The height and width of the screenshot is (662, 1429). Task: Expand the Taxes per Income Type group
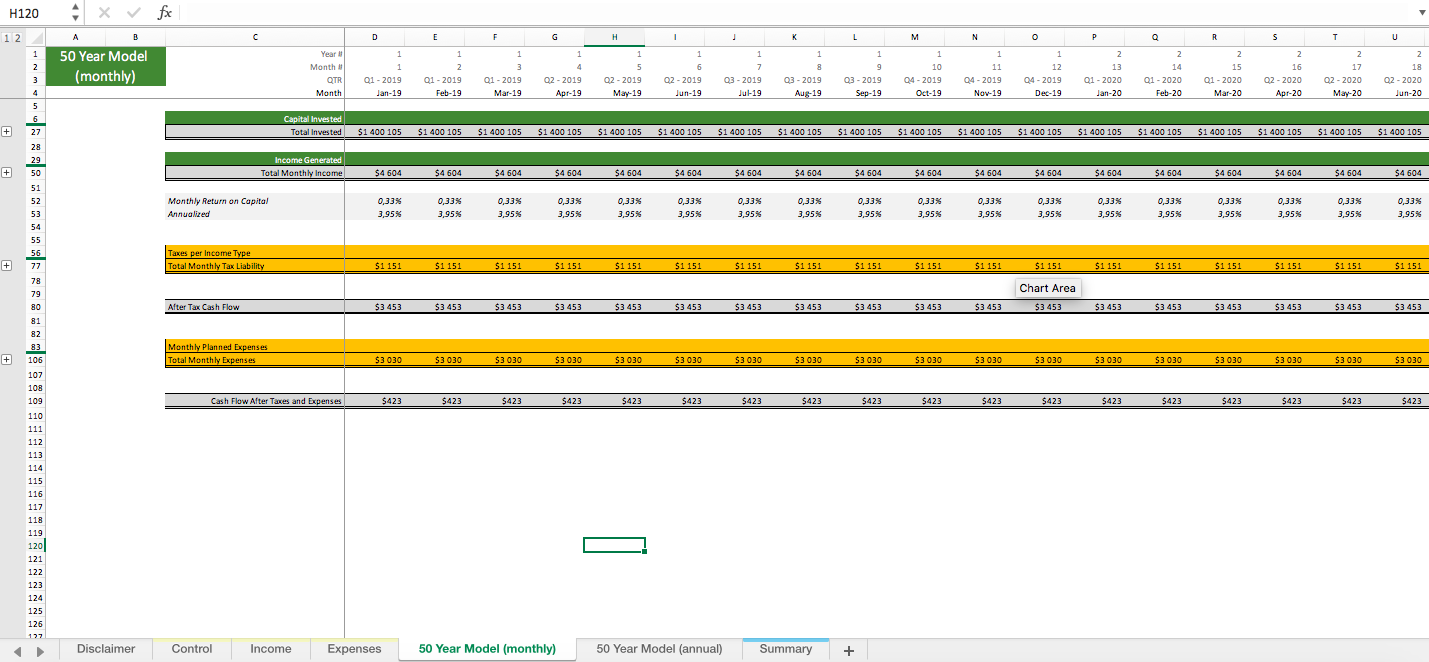pyautogui.click(x=7, y=266)
